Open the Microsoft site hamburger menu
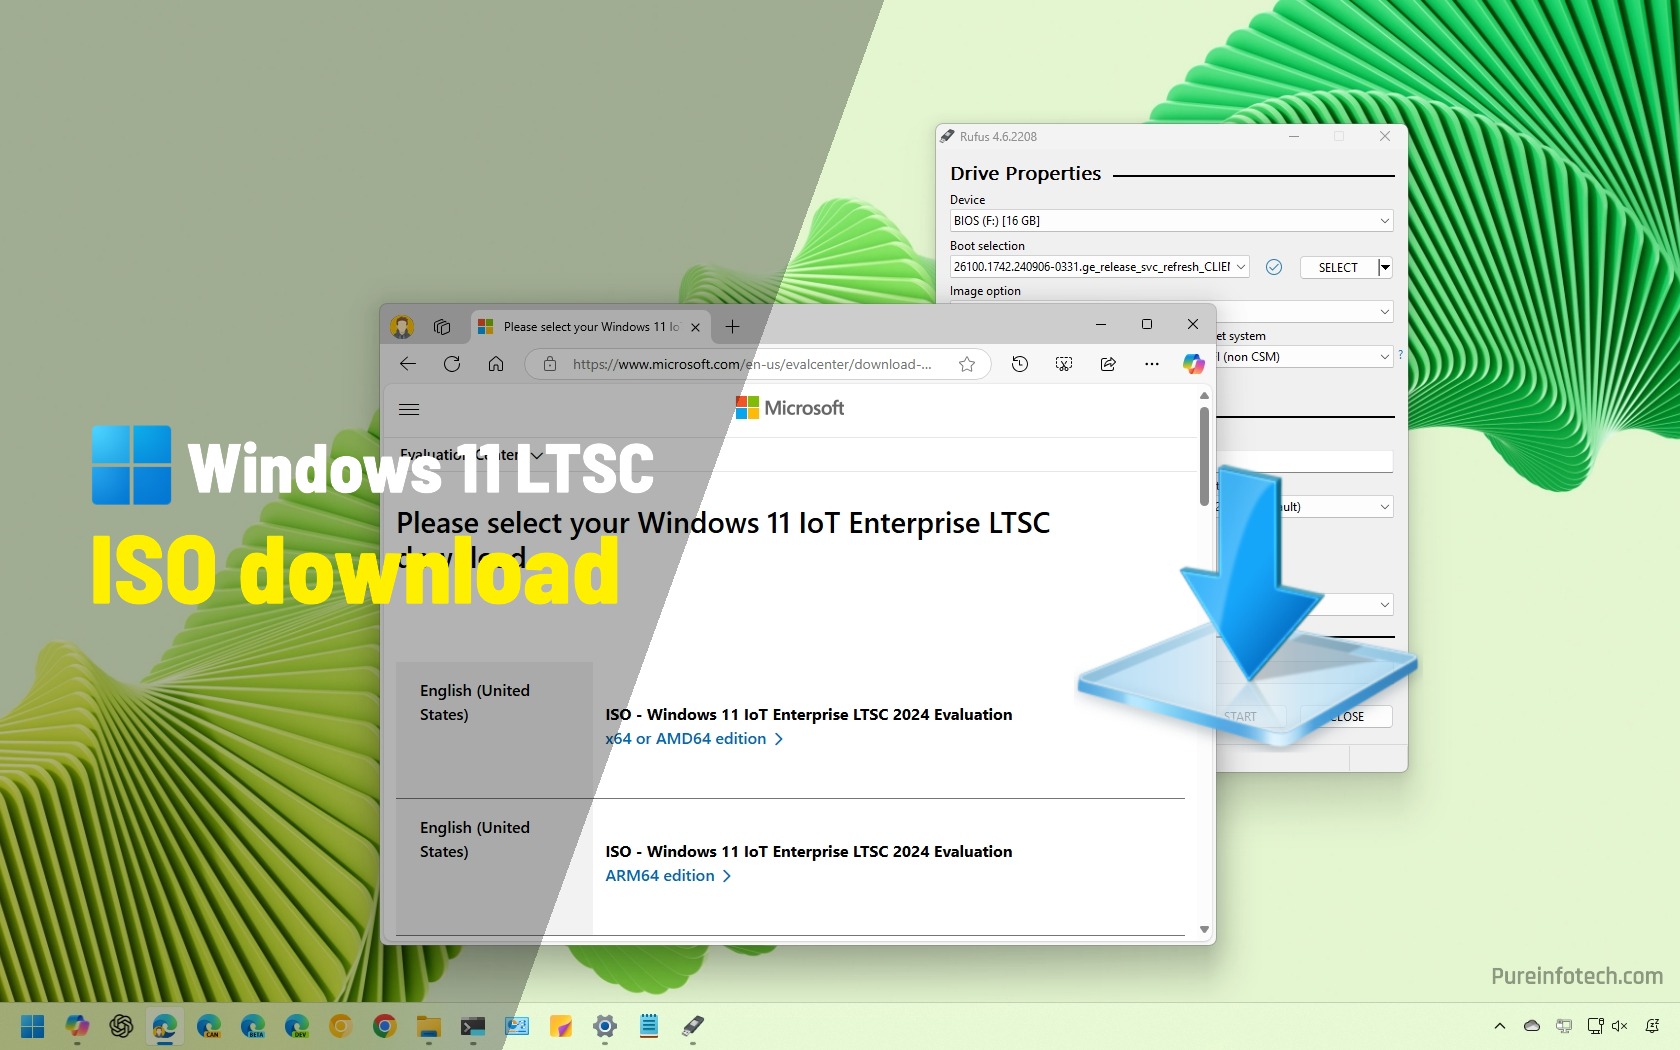The image size is (1680, 1050). [x=408, y=409]
